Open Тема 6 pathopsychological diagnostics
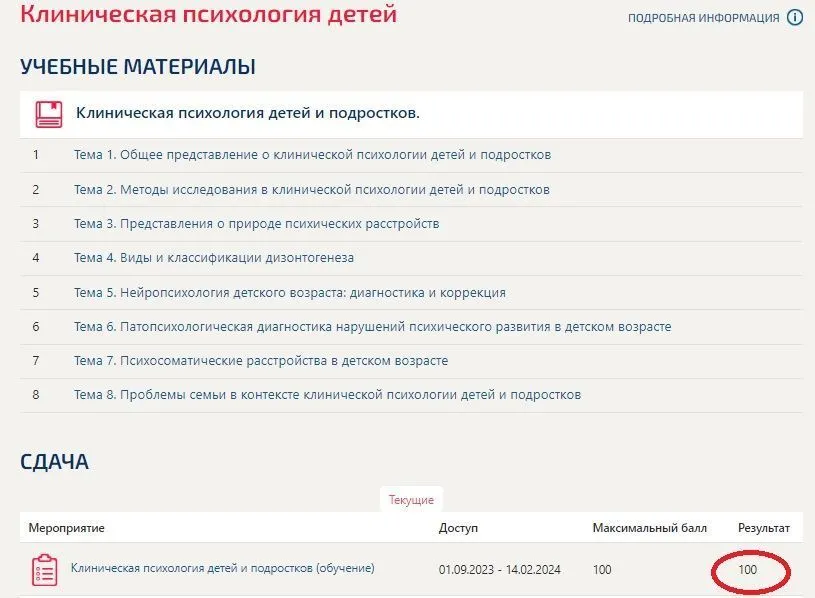Viewport: 815px width, 598px height. coord(372,327)
